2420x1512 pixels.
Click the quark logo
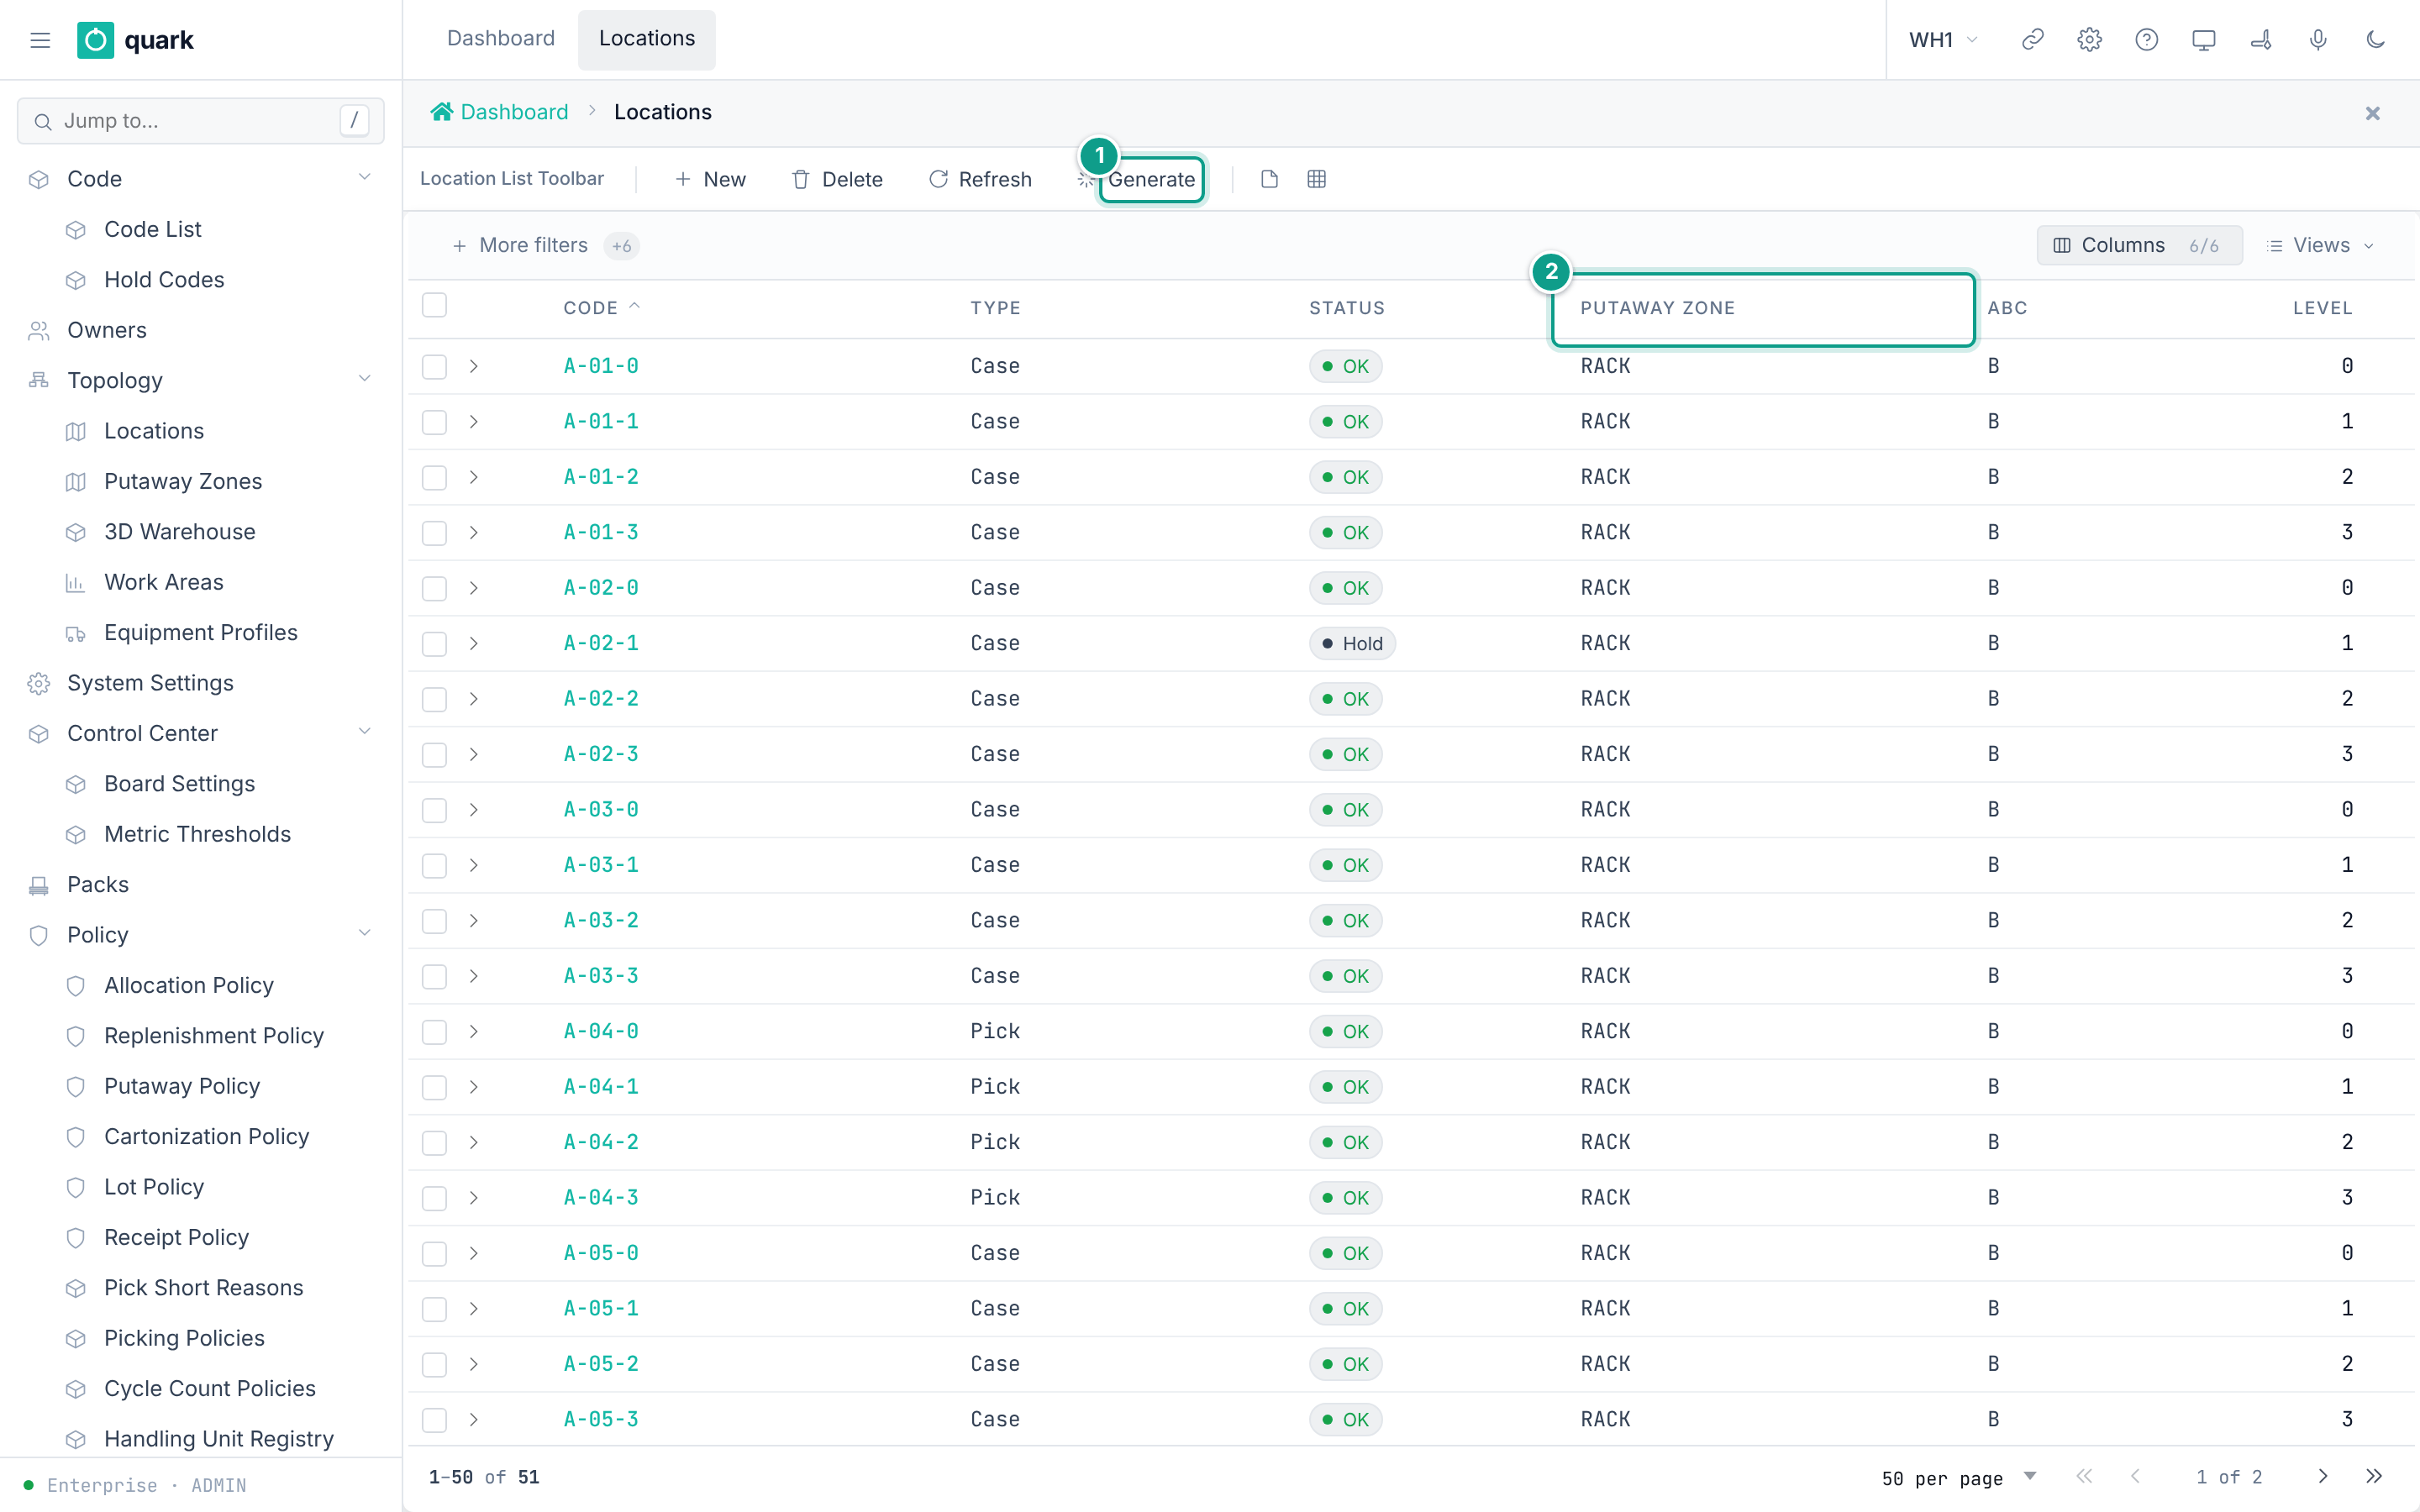136,40
